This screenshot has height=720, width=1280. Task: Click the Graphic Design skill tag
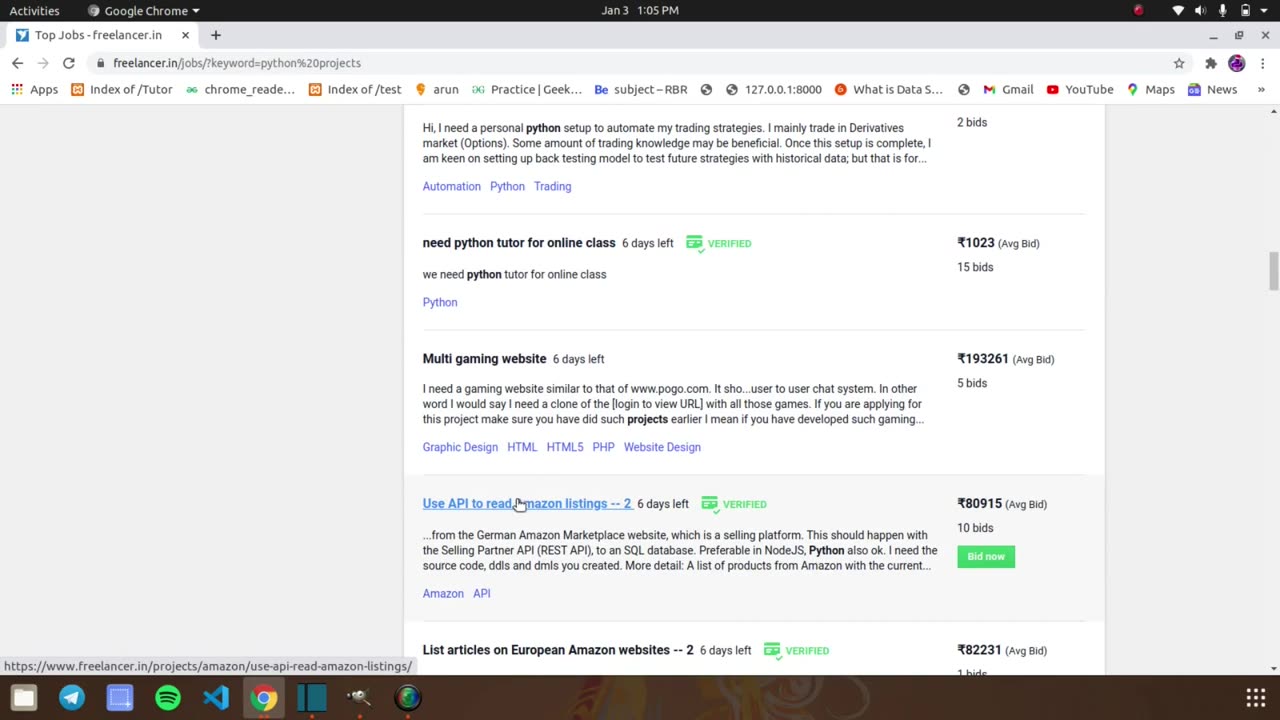coord(460,447)
